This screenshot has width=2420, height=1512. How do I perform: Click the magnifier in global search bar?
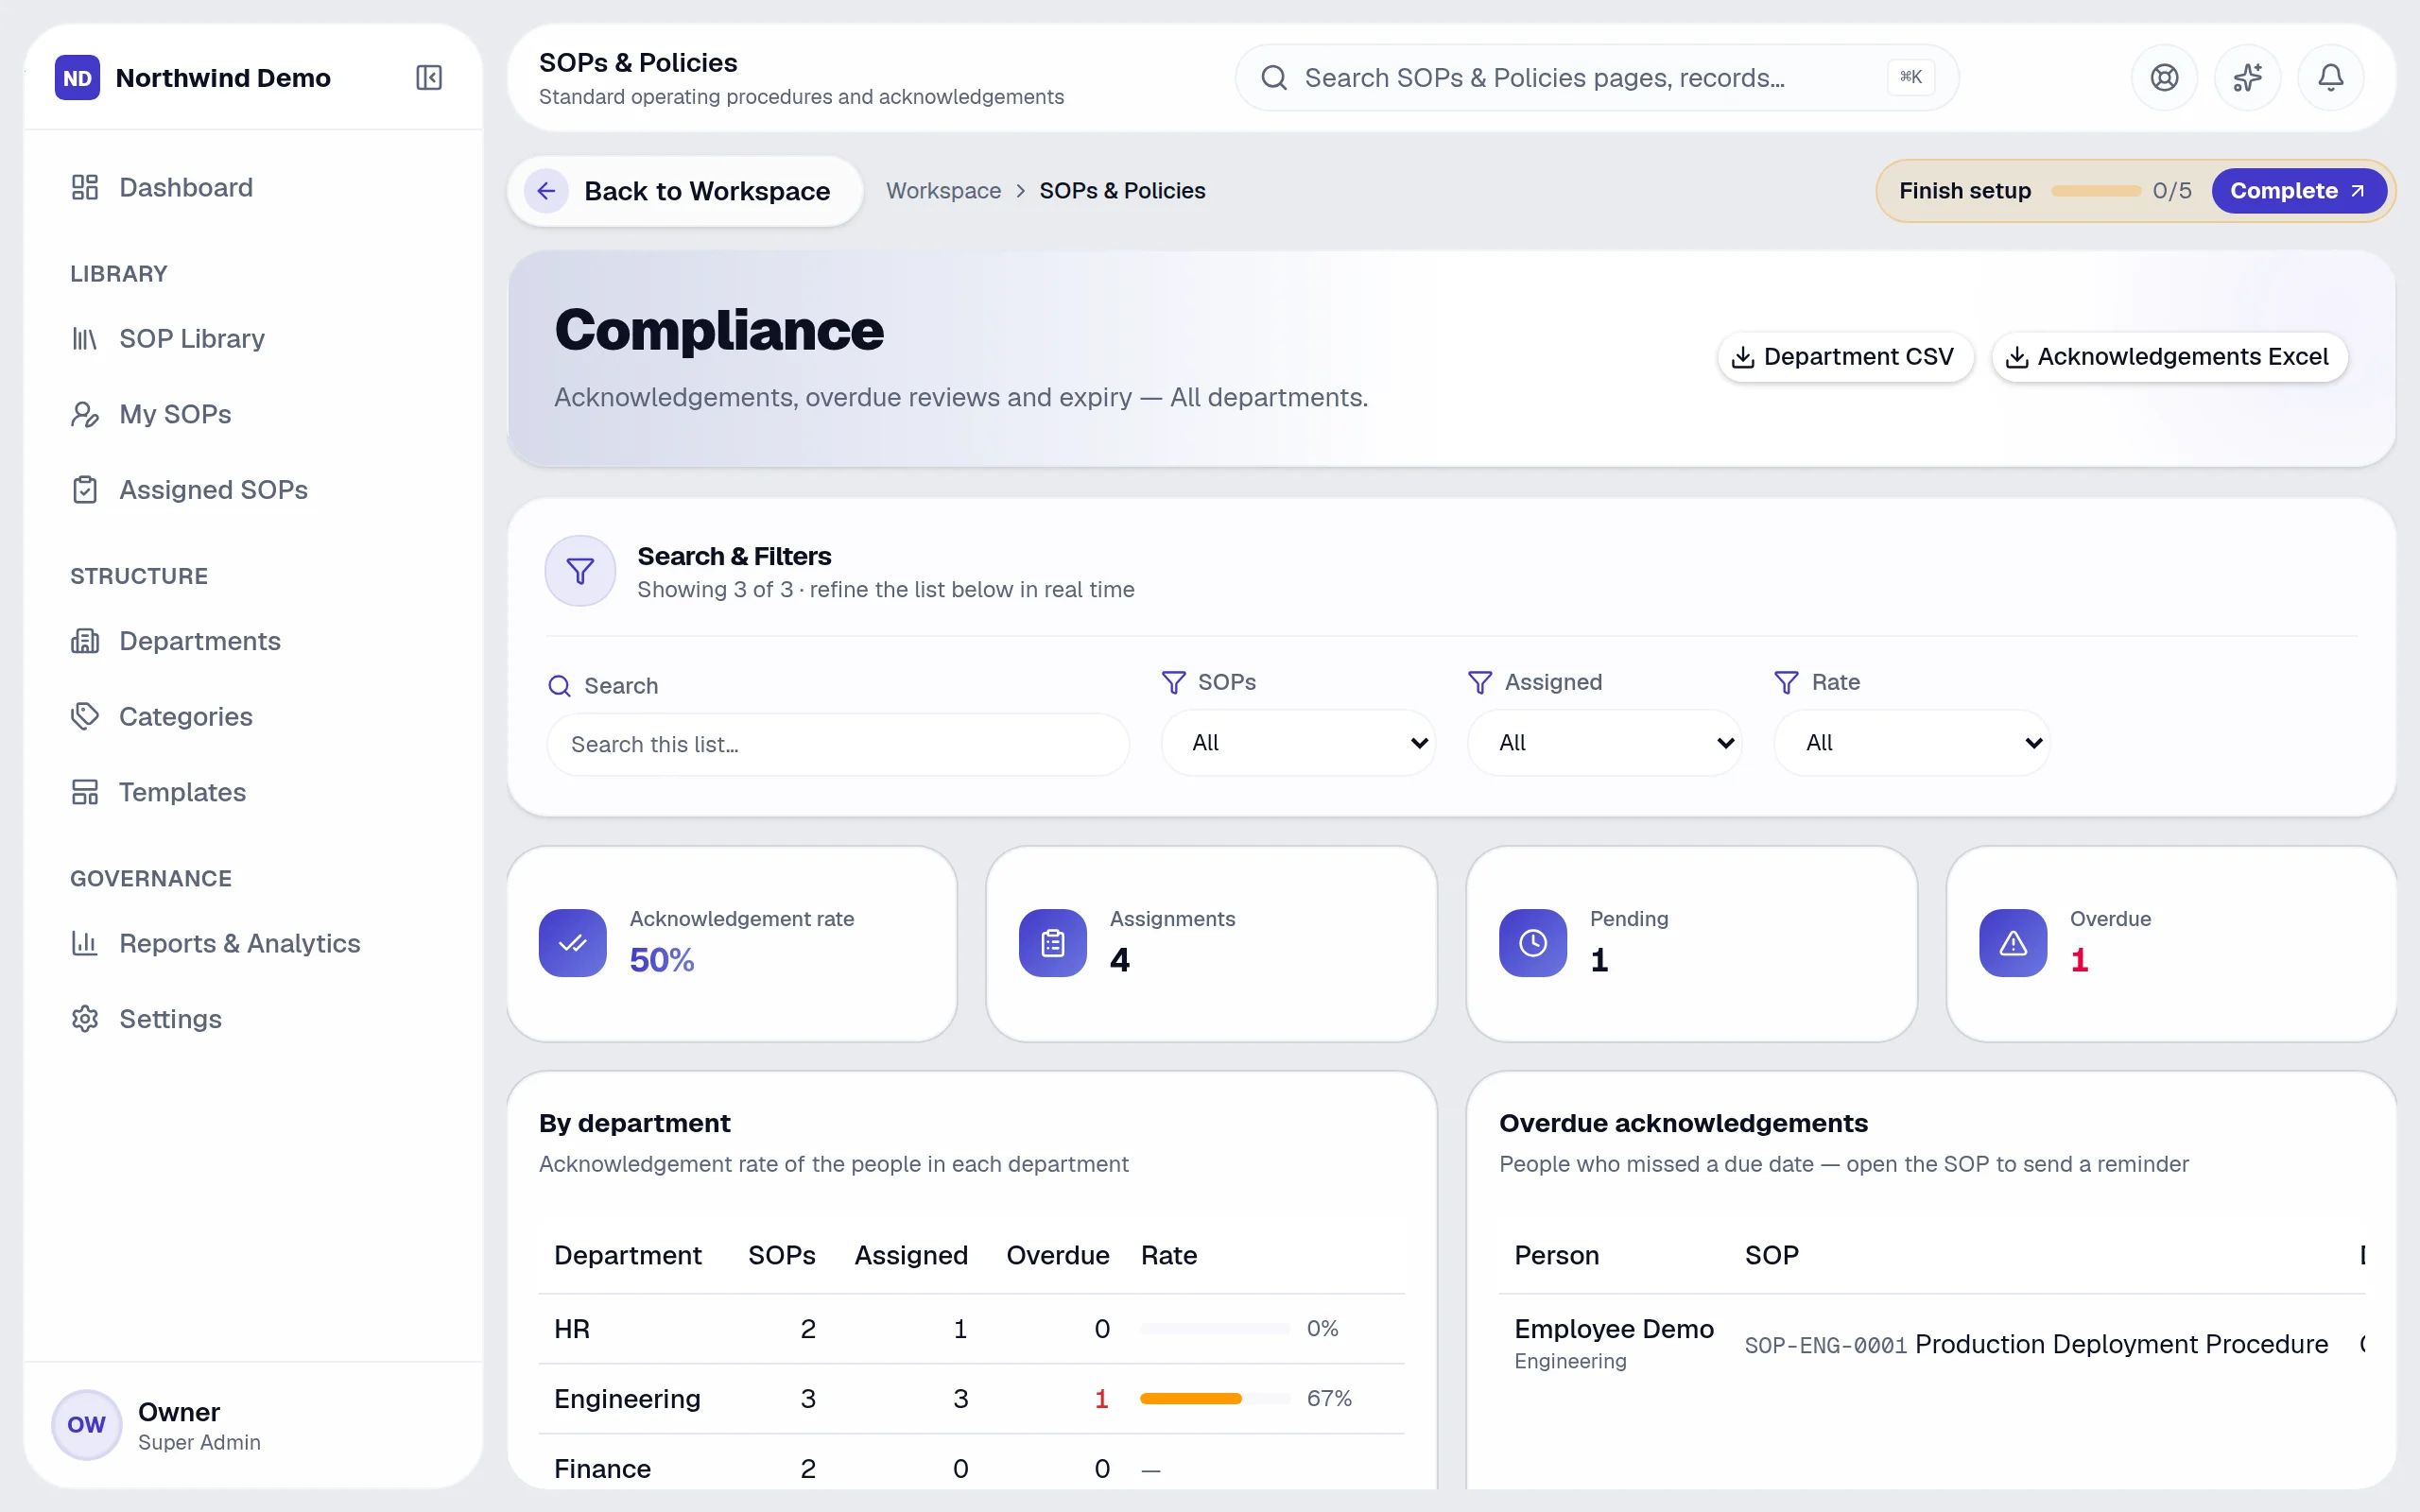click(x=1273, y=77)
